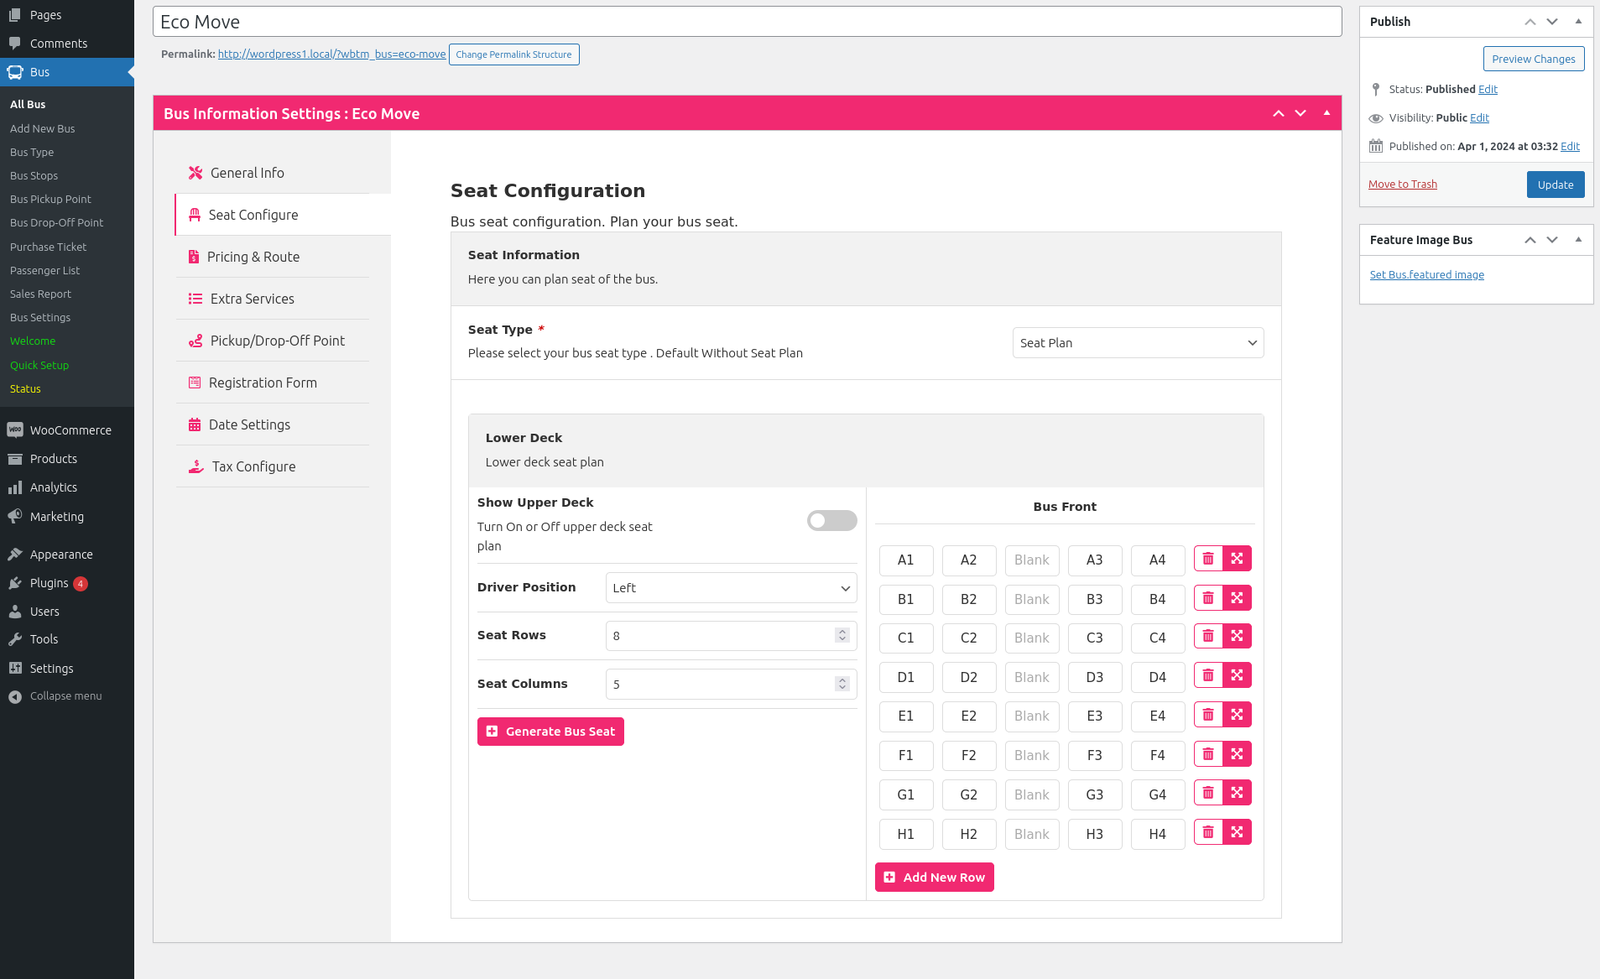Enable the Show Upper Deck toggle
Image resolution: width=1600 pixels, height=979 pixels.
(831, 521)
